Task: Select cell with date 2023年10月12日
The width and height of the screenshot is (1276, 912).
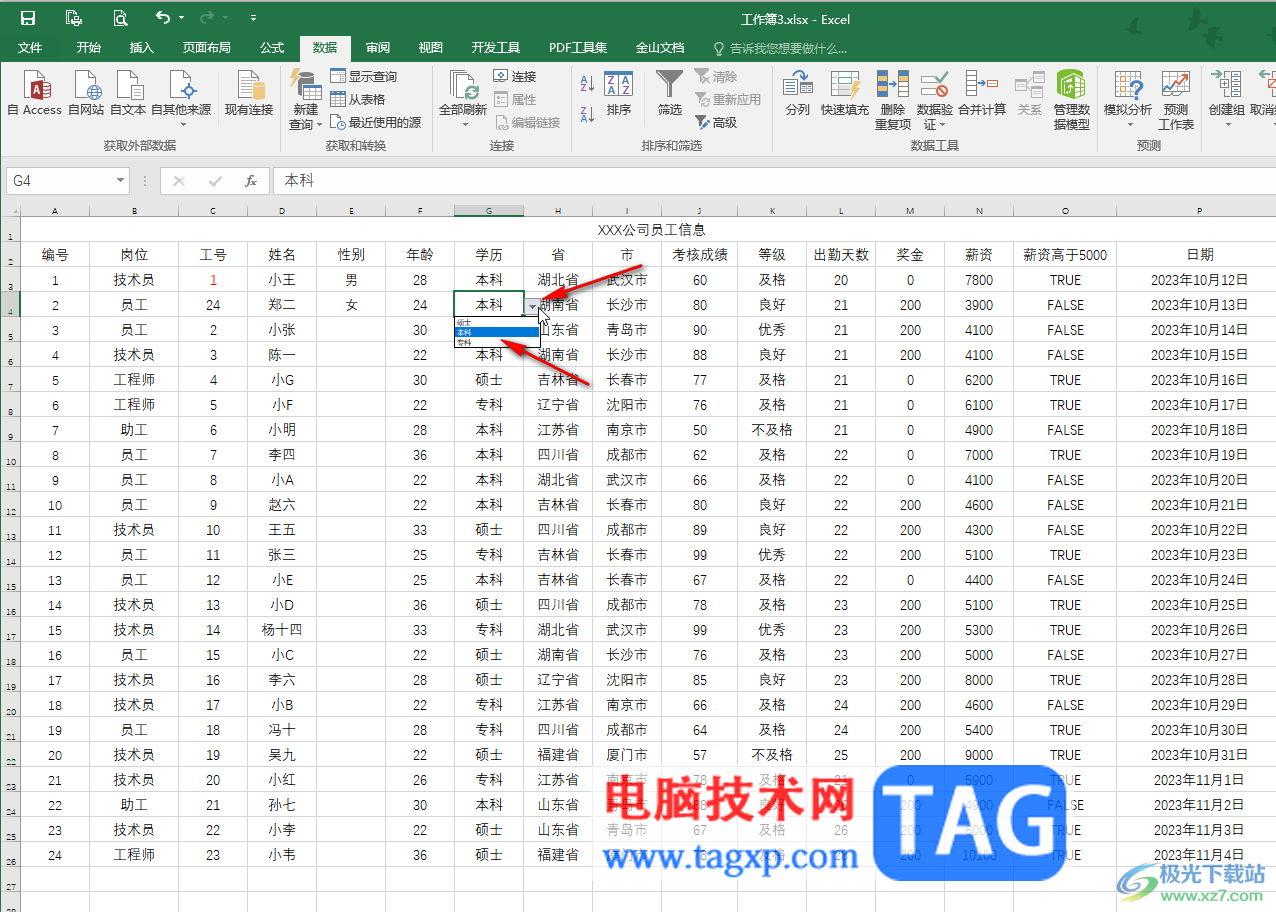Action: coord(1199,280)
